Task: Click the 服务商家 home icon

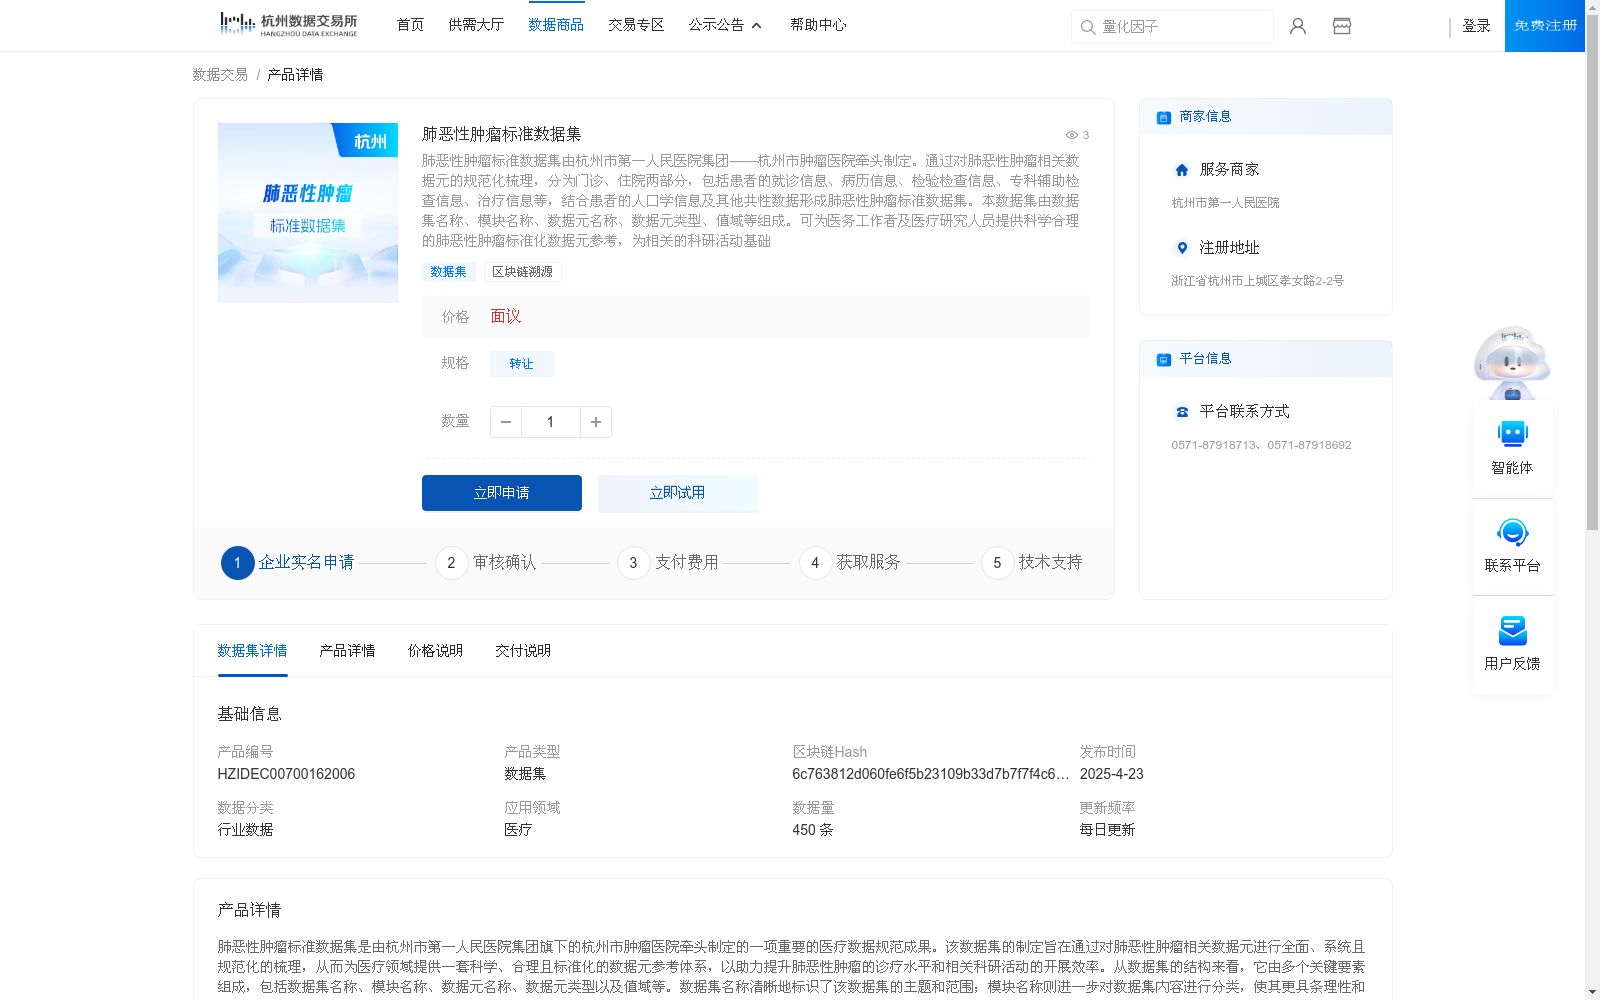Action: point(1182,170)
